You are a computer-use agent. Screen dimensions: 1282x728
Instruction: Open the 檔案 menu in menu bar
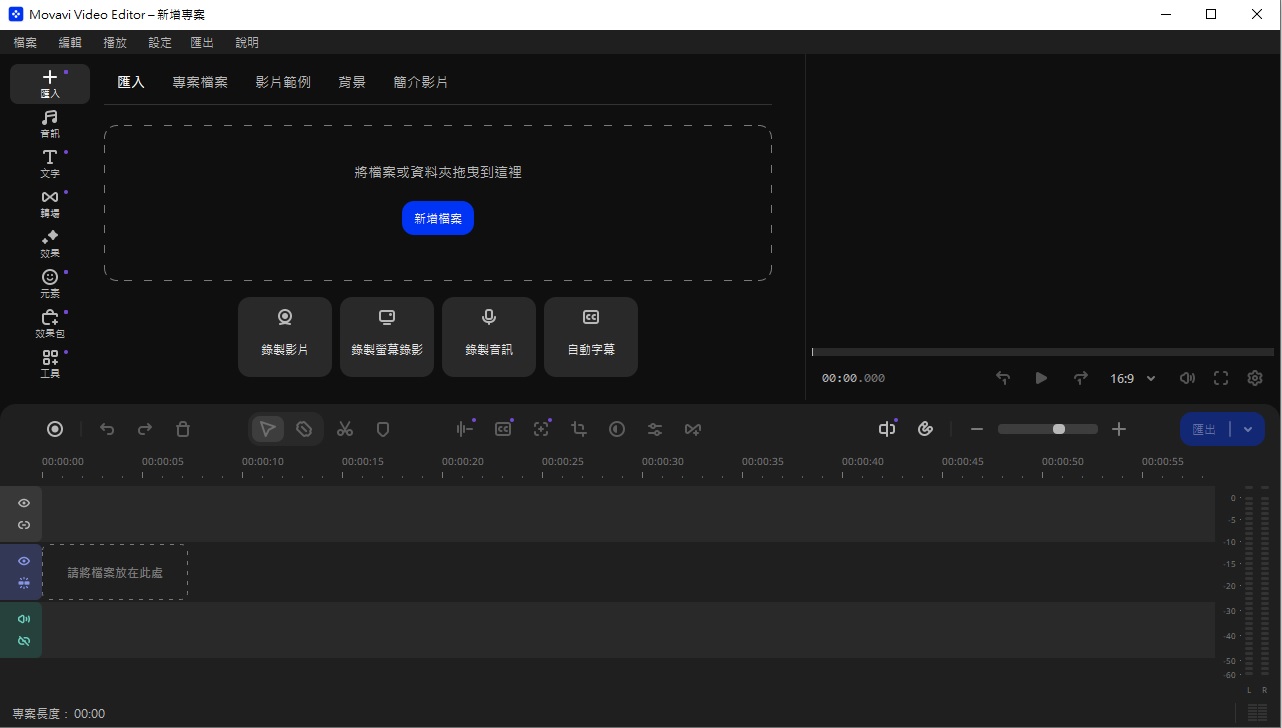coord(25,43)
